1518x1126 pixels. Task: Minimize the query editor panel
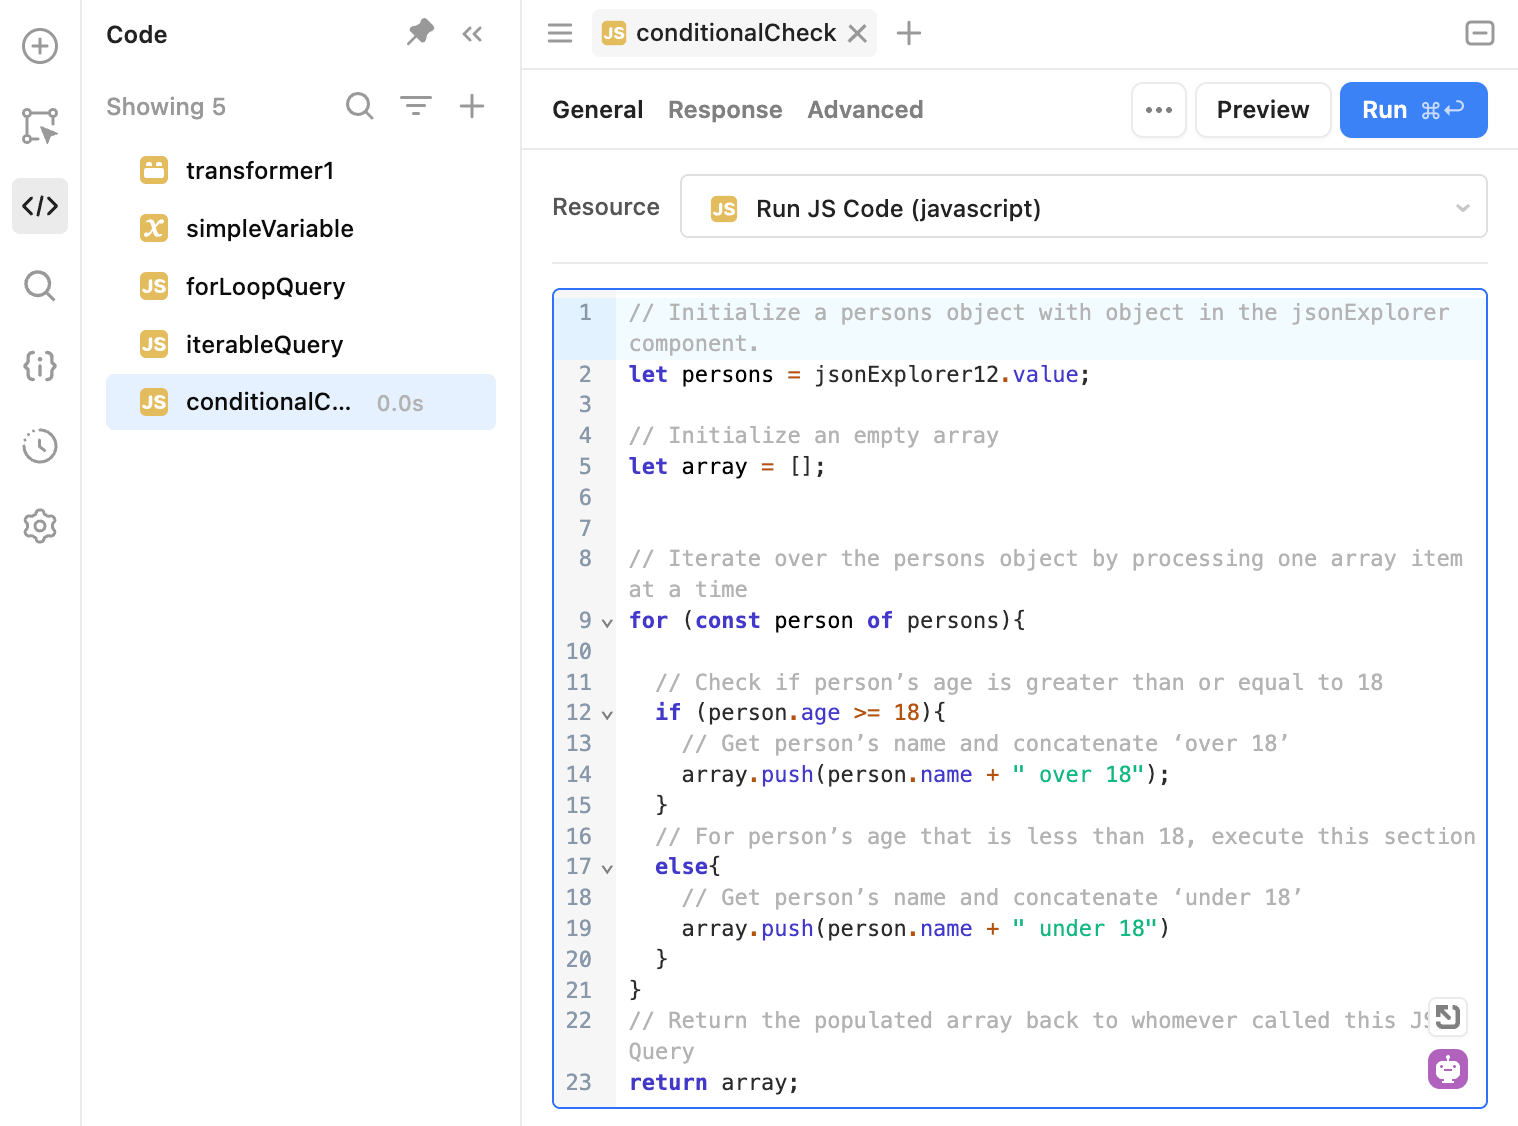[1480, 33]
